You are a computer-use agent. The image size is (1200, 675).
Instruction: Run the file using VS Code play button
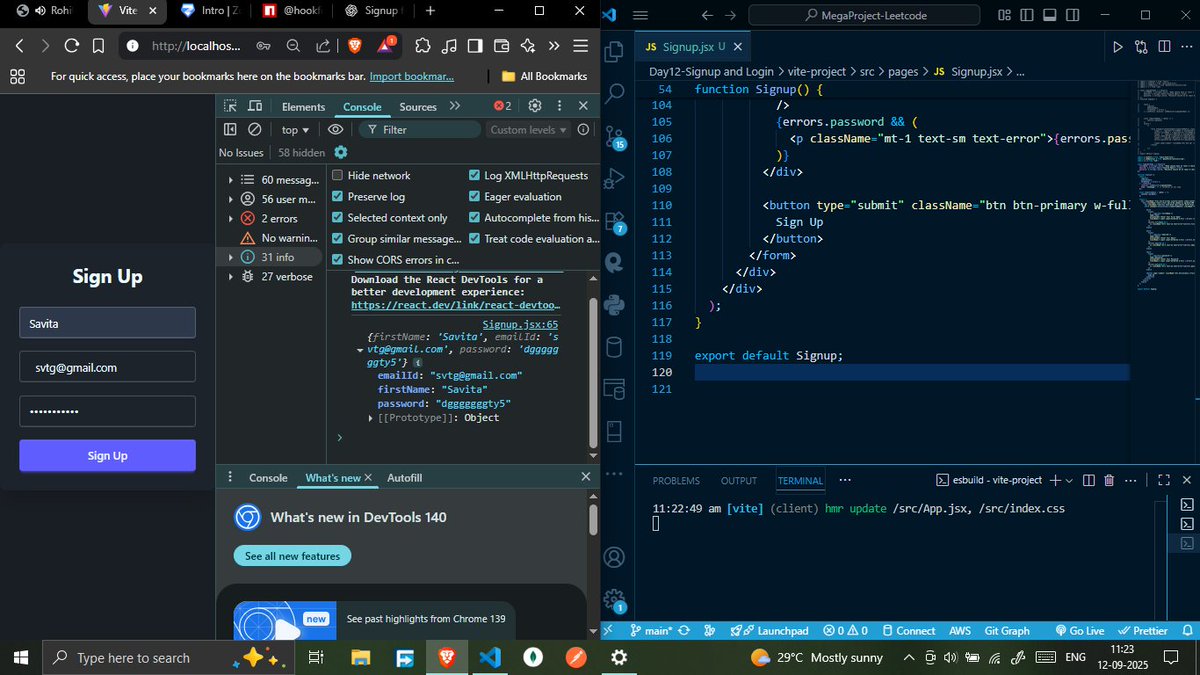point(1117,45)
